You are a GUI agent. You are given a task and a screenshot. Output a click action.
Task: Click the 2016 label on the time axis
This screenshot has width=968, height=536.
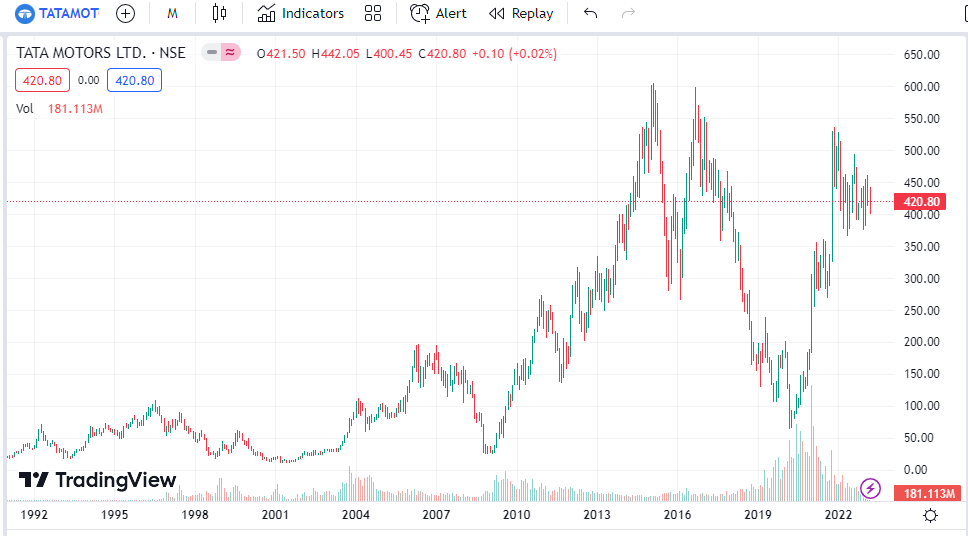click(677, 514)
